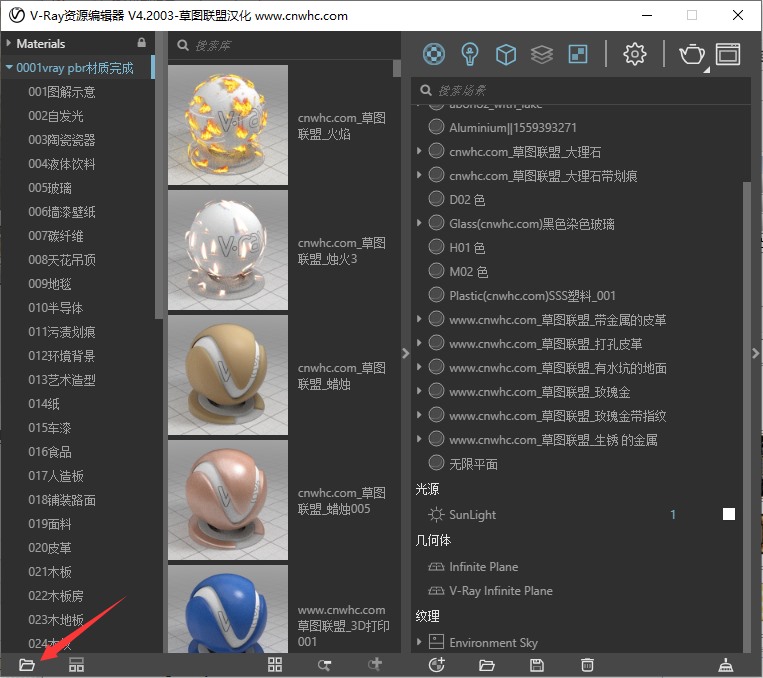This screenshot has width=763, height=678.
Task: Select the 023木地板 category
Action: [x=56, y=620]
